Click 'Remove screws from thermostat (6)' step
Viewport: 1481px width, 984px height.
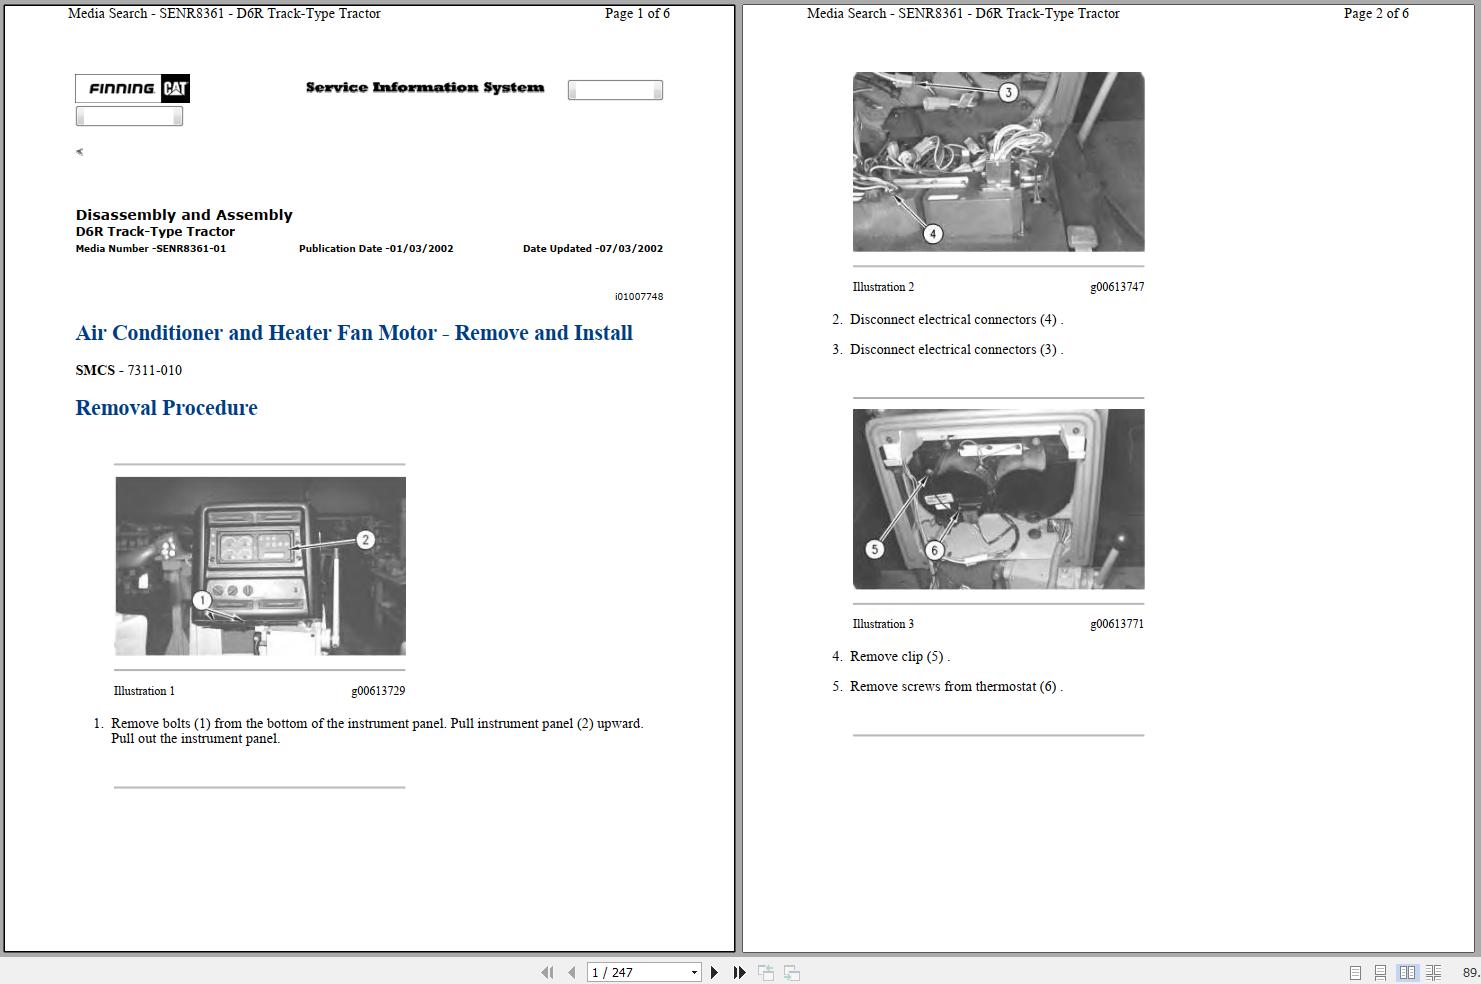[x=955, y=687]
